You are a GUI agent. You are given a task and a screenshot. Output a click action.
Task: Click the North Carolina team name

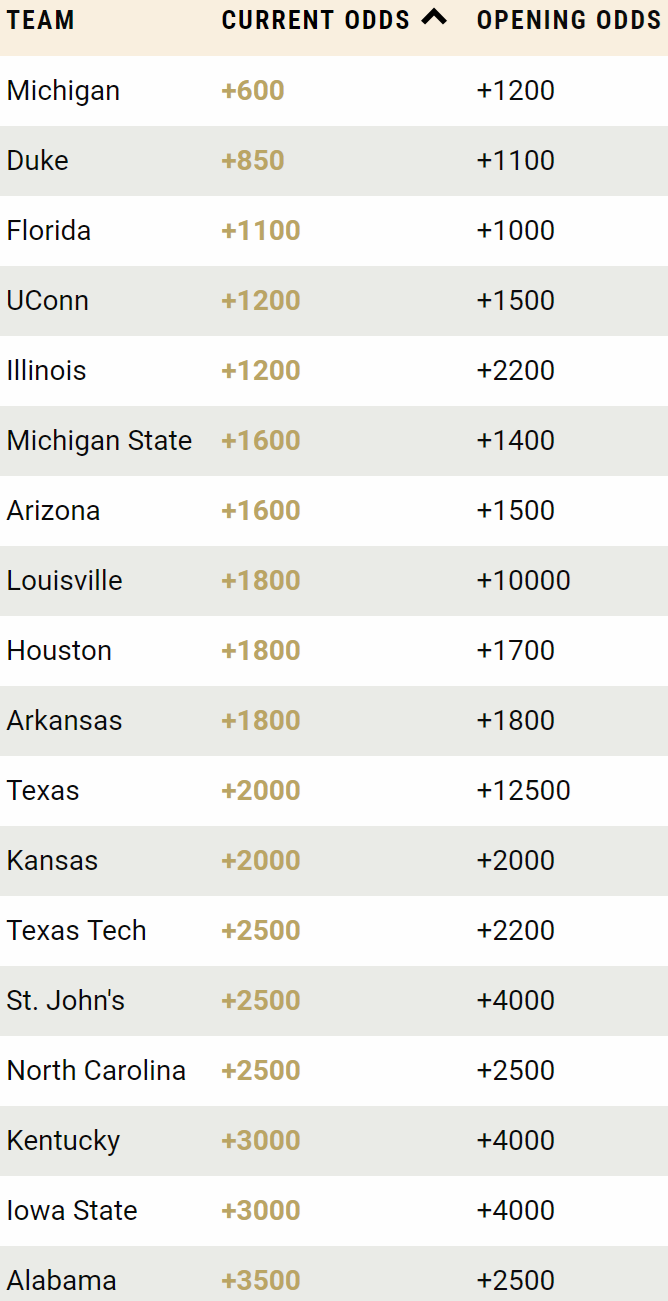(96, 1071)
